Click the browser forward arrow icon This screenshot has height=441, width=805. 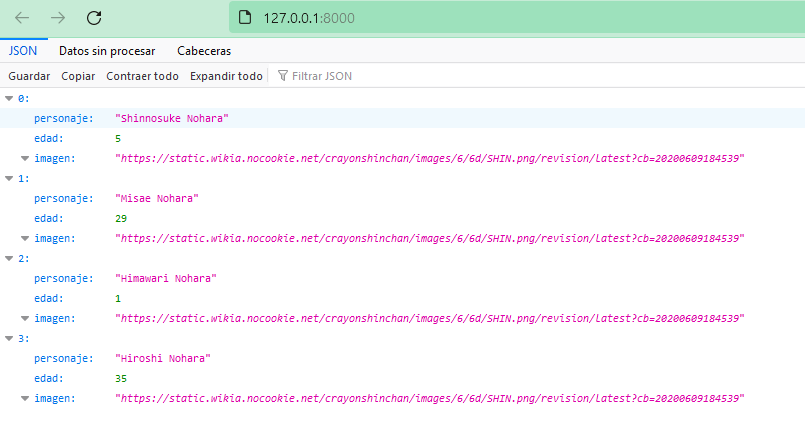coord(58,17)
